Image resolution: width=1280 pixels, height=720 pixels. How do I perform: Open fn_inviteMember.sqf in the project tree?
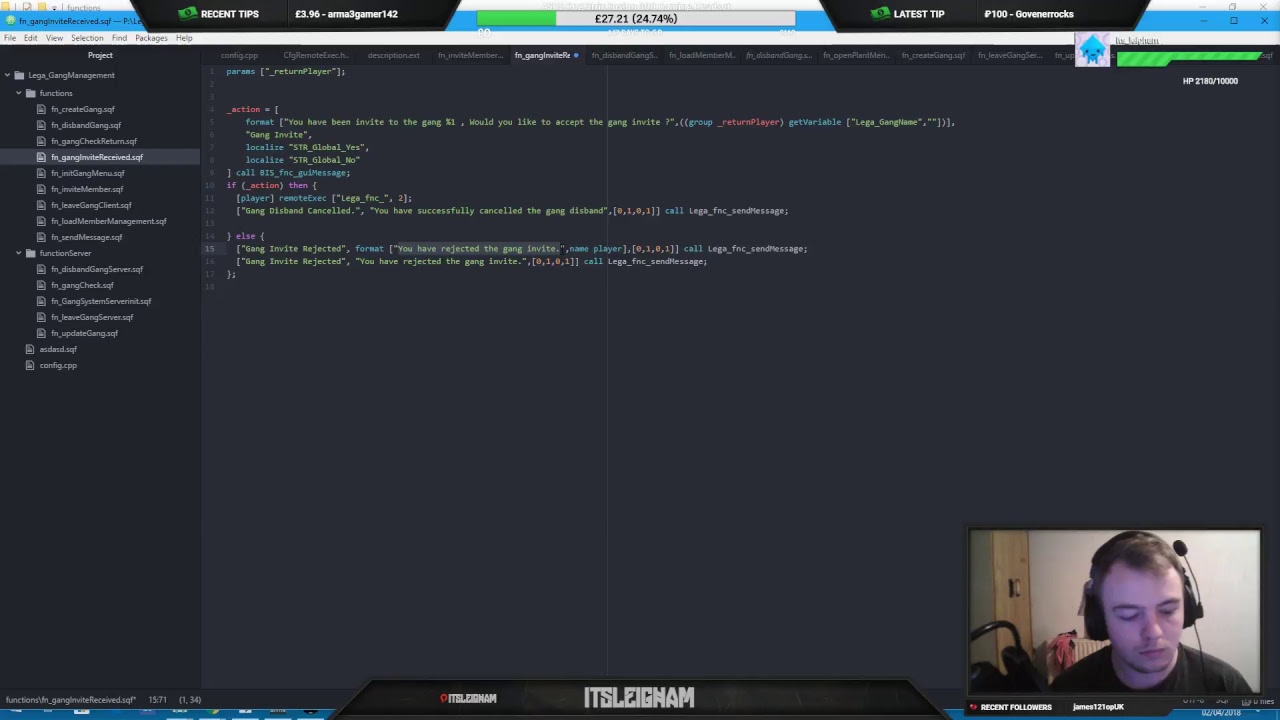coord(87,189)
